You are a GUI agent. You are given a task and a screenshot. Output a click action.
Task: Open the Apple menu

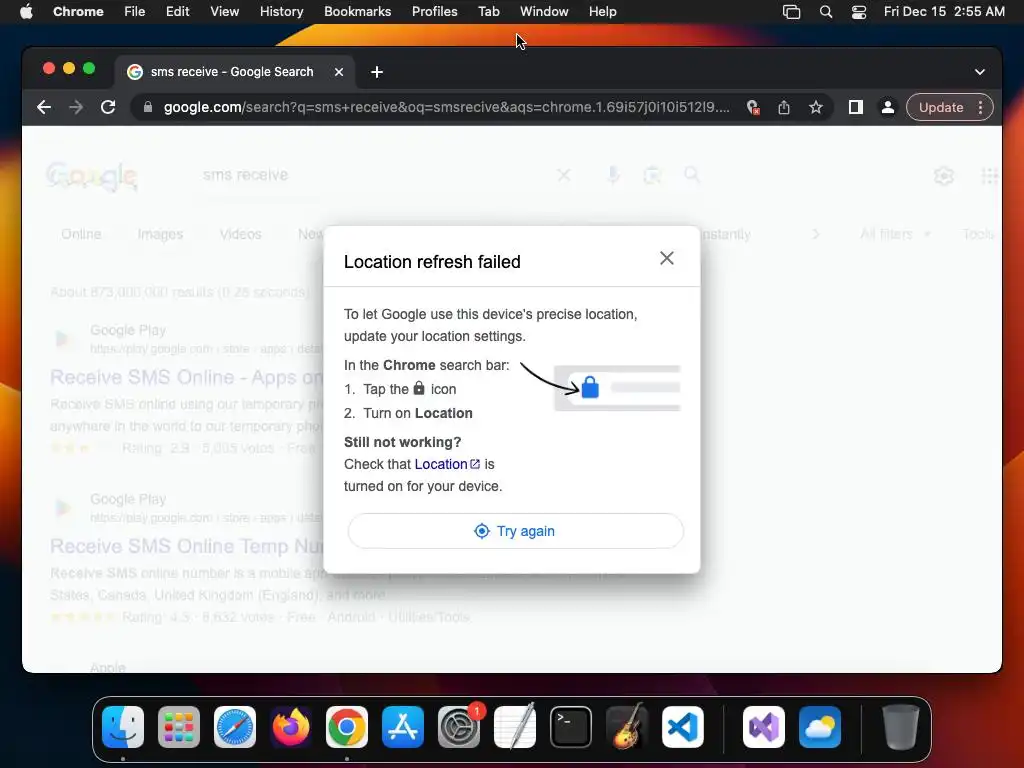[26, 11]
